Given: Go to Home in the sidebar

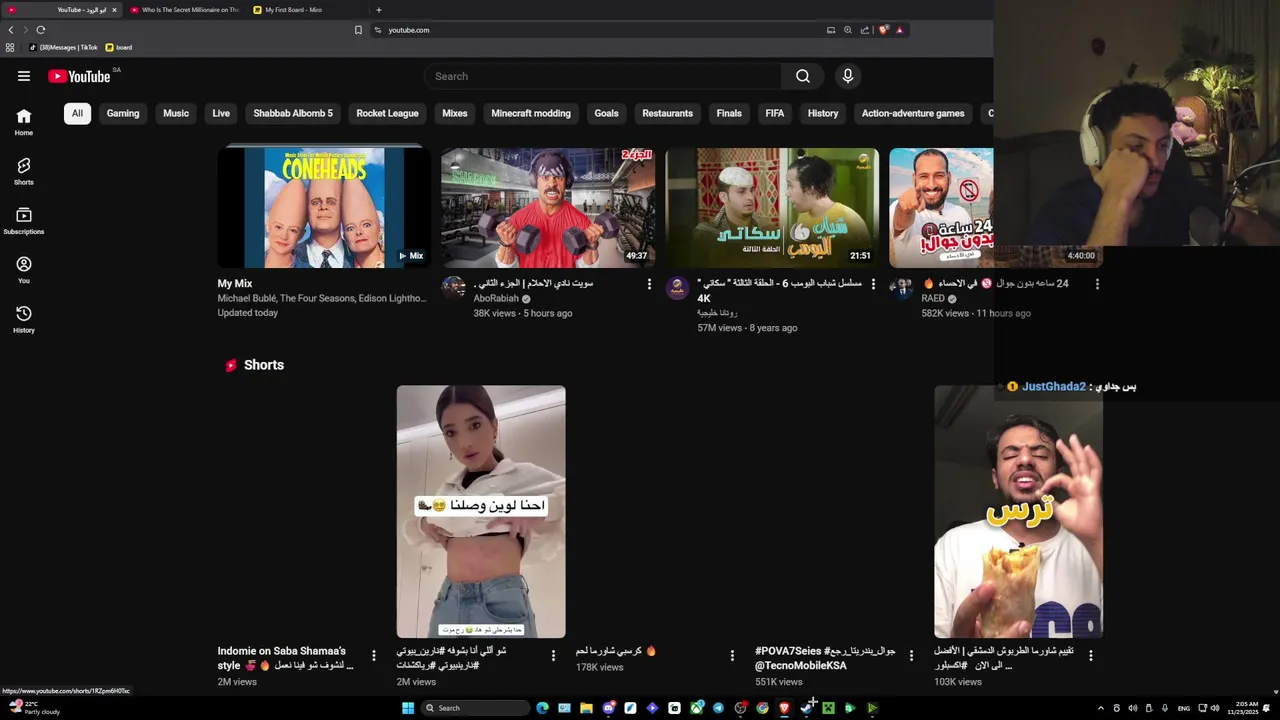Looking at the screenshot, I should pos(24,122).
